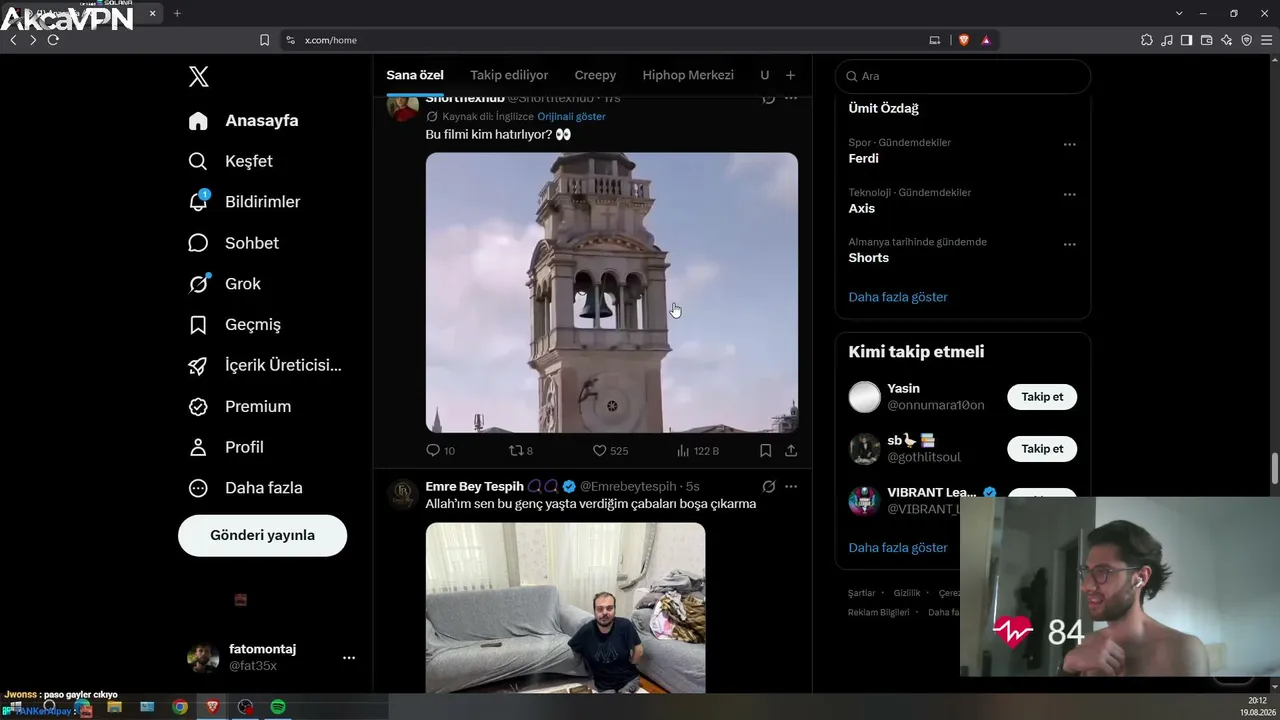Viewport: 1280px width, 720px height.
Task: Expand the Daha fazla menu
Action: (245, 488)
